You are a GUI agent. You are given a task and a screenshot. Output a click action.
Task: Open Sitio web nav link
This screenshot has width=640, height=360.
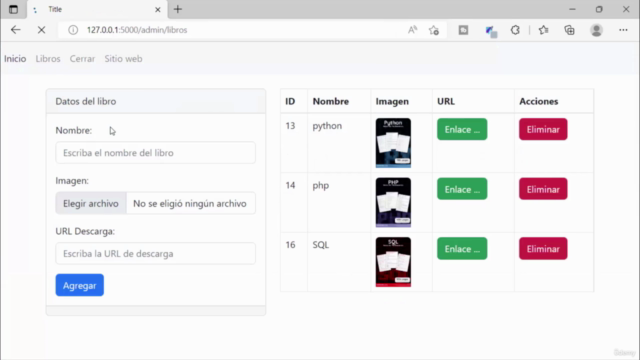(123, 59)
